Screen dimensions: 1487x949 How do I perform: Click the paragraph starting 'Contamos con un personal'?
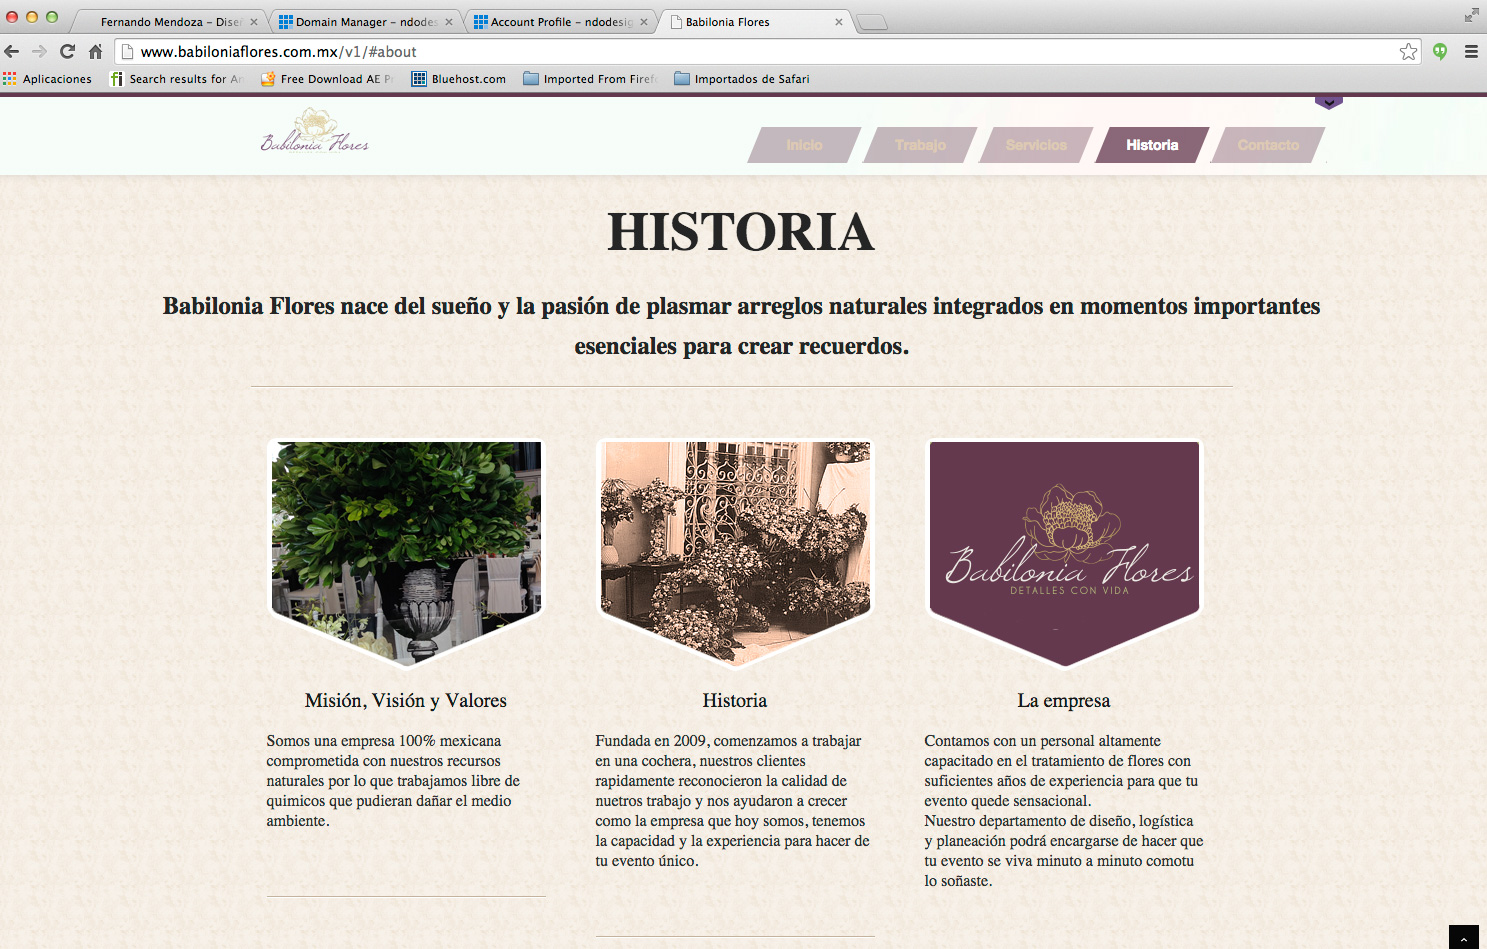point(1064,811)
